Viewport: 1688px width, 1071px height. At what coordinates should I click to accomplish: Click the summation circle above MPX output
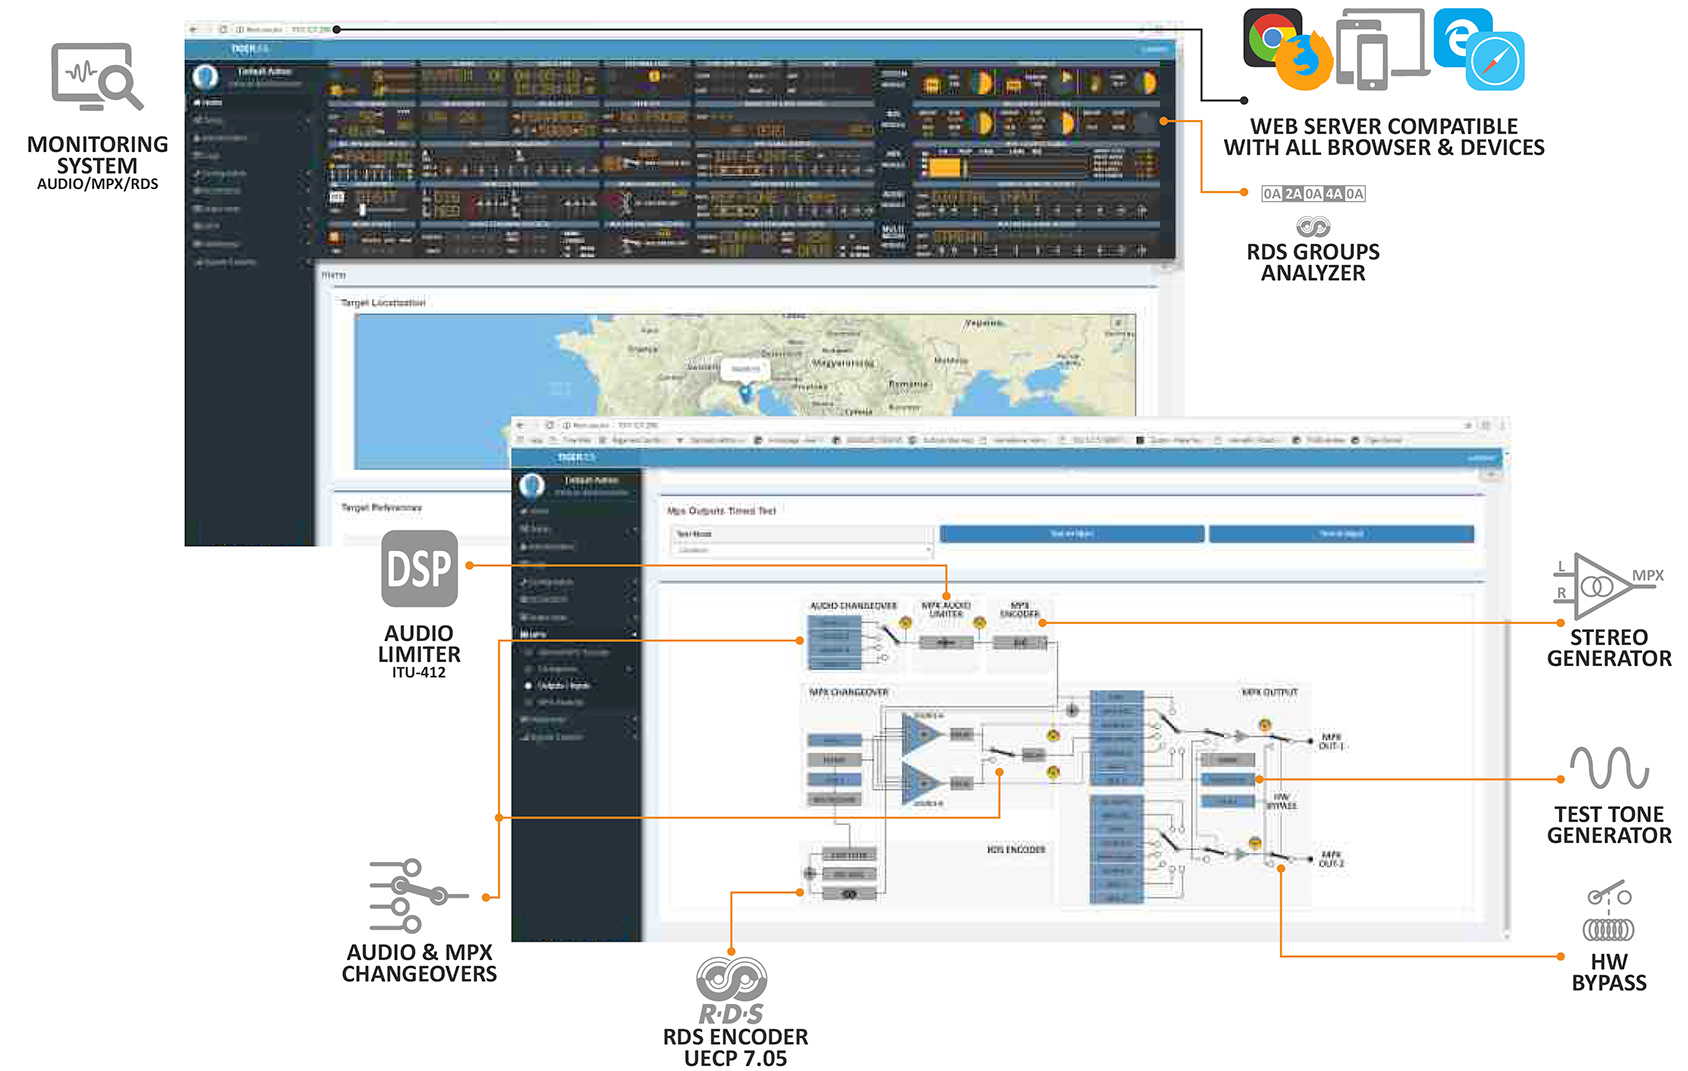click(x=1072, y=710)
